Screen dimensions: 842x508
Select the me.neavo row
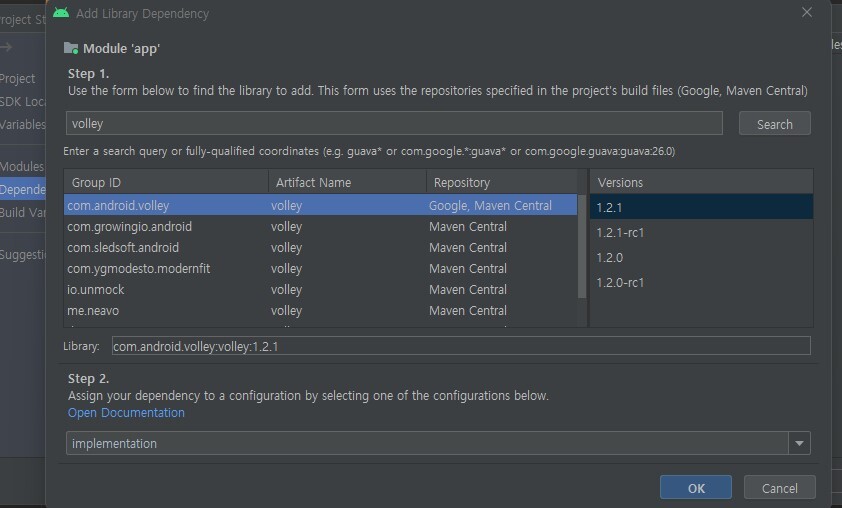click(320, 310)
